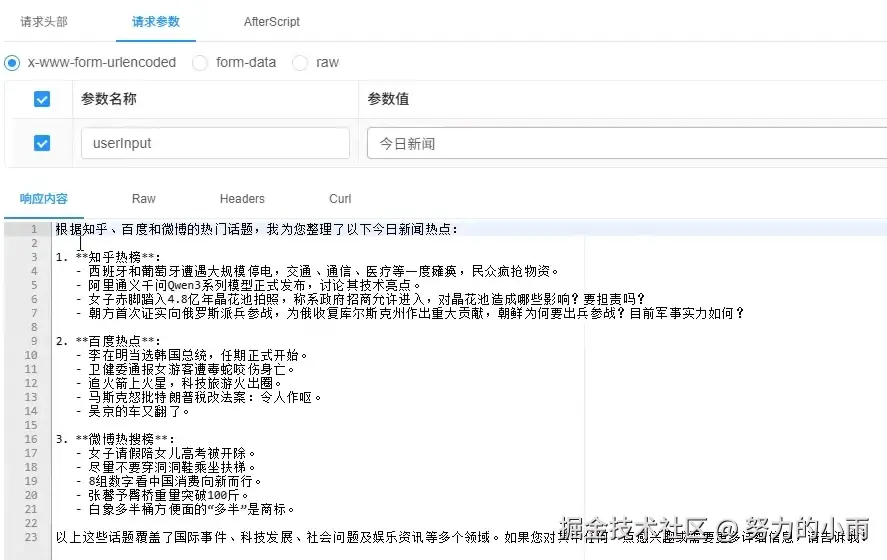Switch to the 请求头部 tab
Screen dimensions: 887x560
[x=44, y=21]
